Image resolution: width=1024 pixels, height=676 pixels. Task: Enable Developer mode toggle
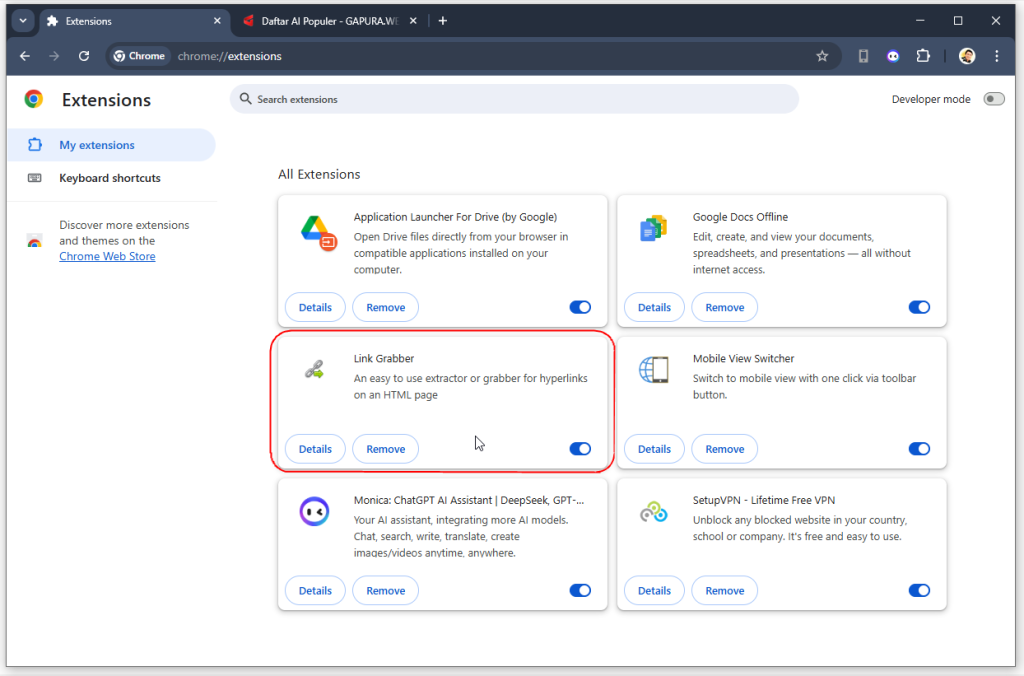(993, 99)
